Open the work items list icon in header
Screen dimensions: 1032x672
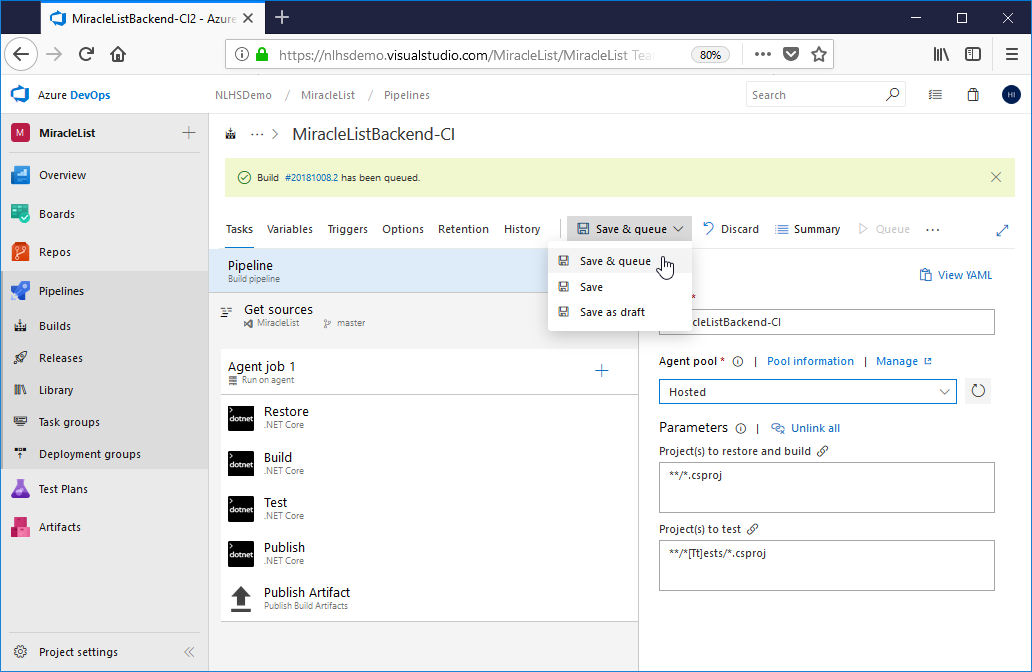click(x=935, y=95)
